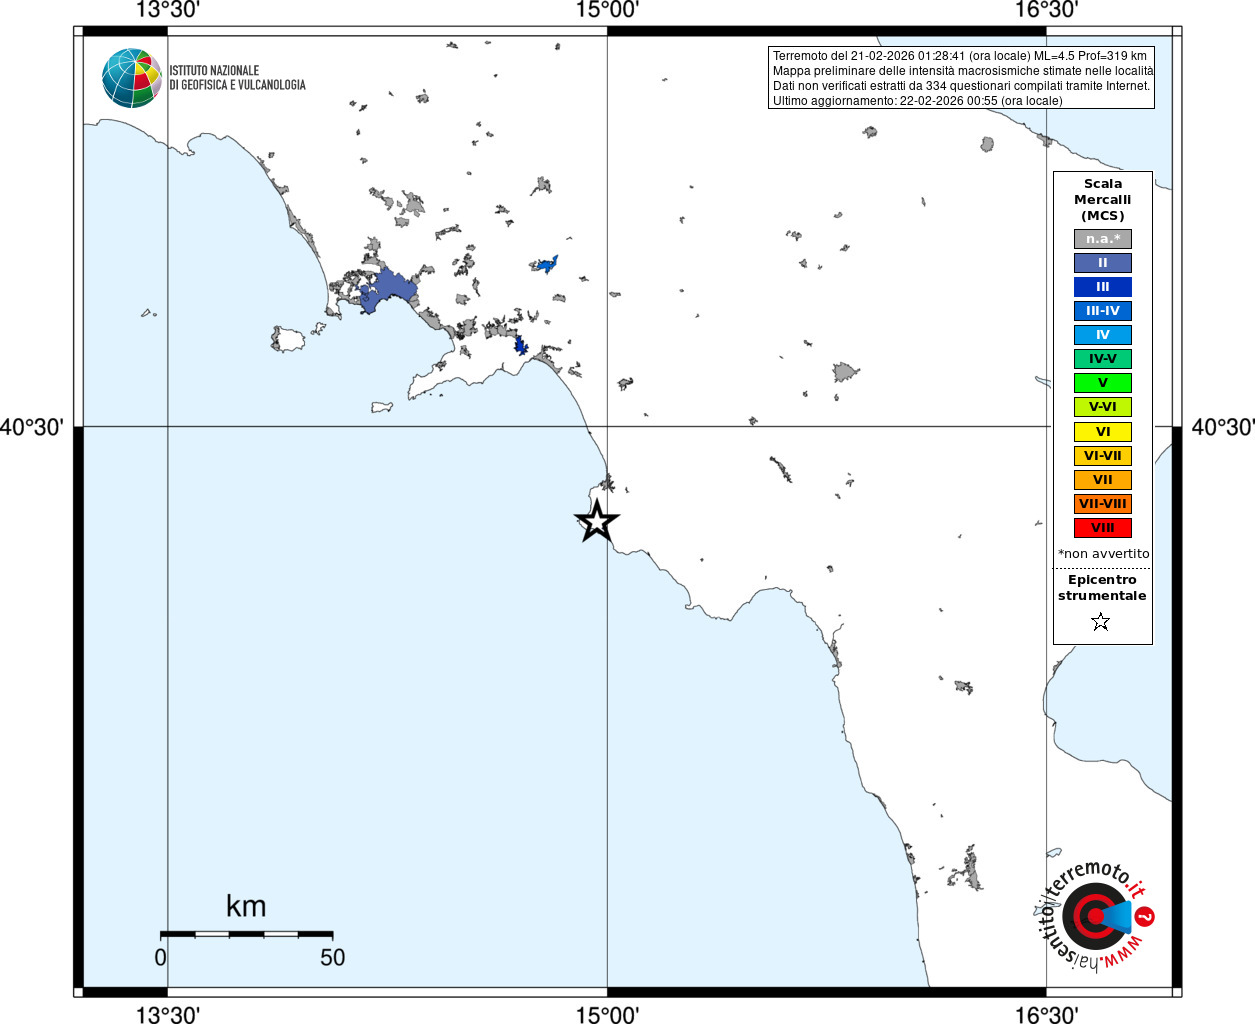
Task: Click 'Istituto Nazionale di Geofisica e Vulcanologia' text
Action: click(x=237, y=78)
